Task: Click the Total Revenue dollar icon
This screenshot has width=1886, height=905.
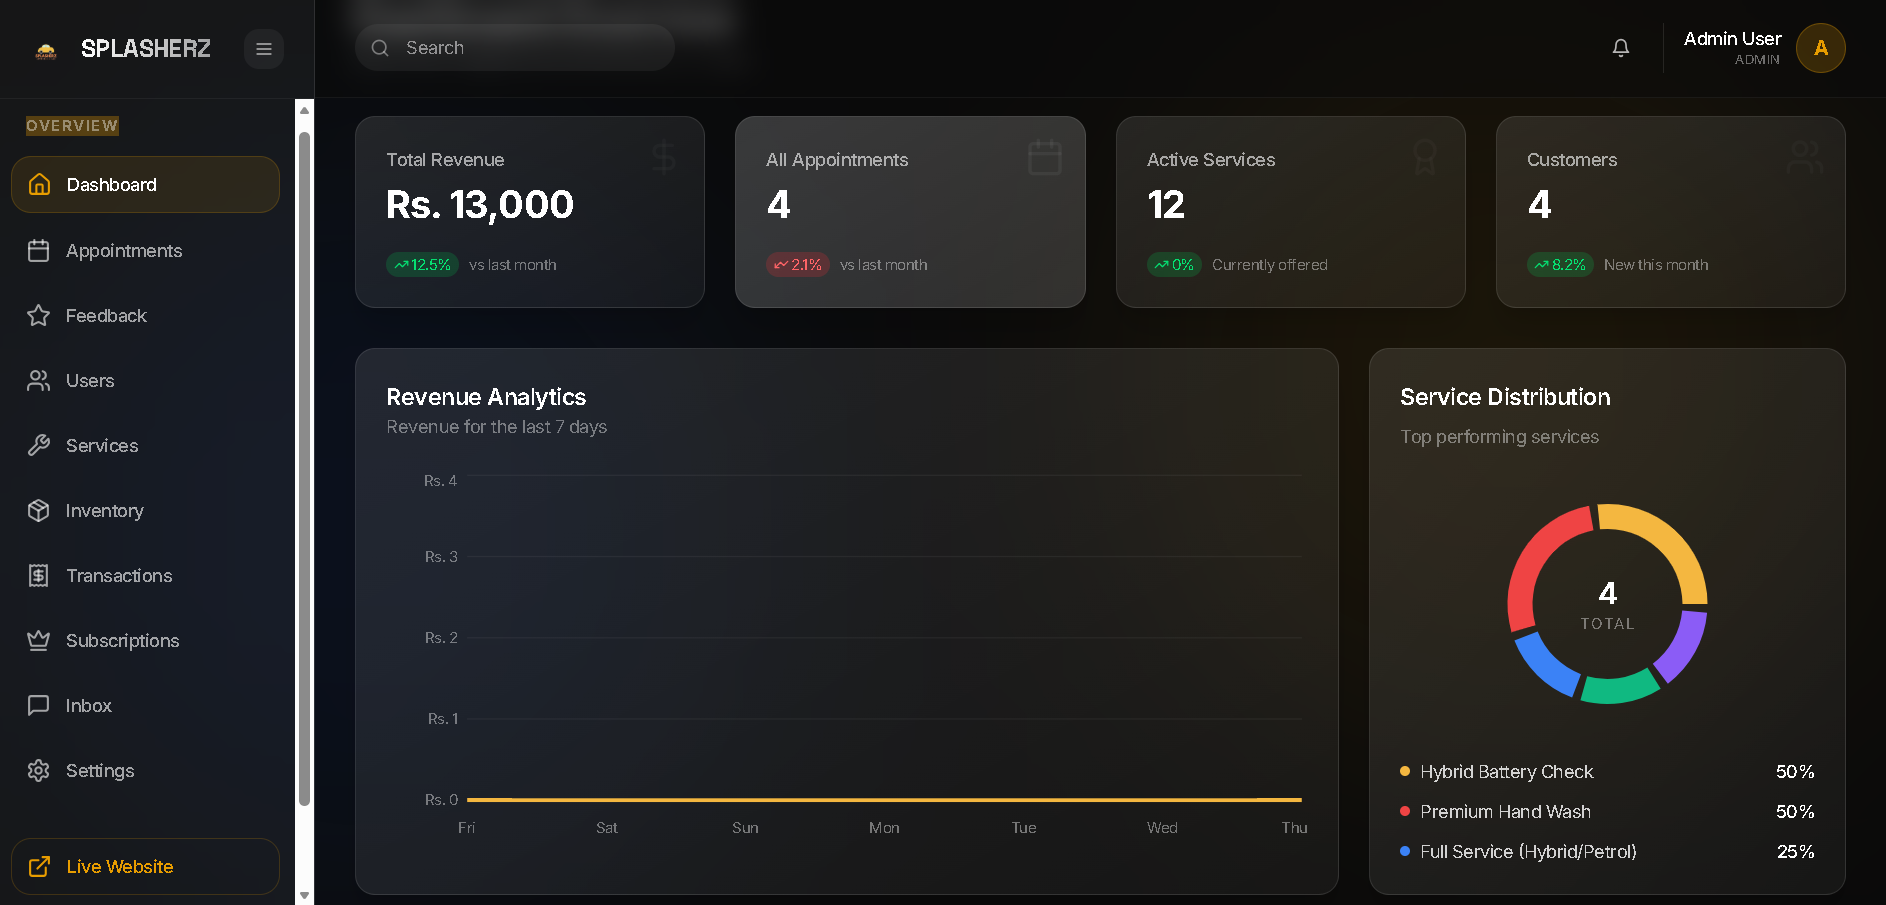Action: click(664, 158)
